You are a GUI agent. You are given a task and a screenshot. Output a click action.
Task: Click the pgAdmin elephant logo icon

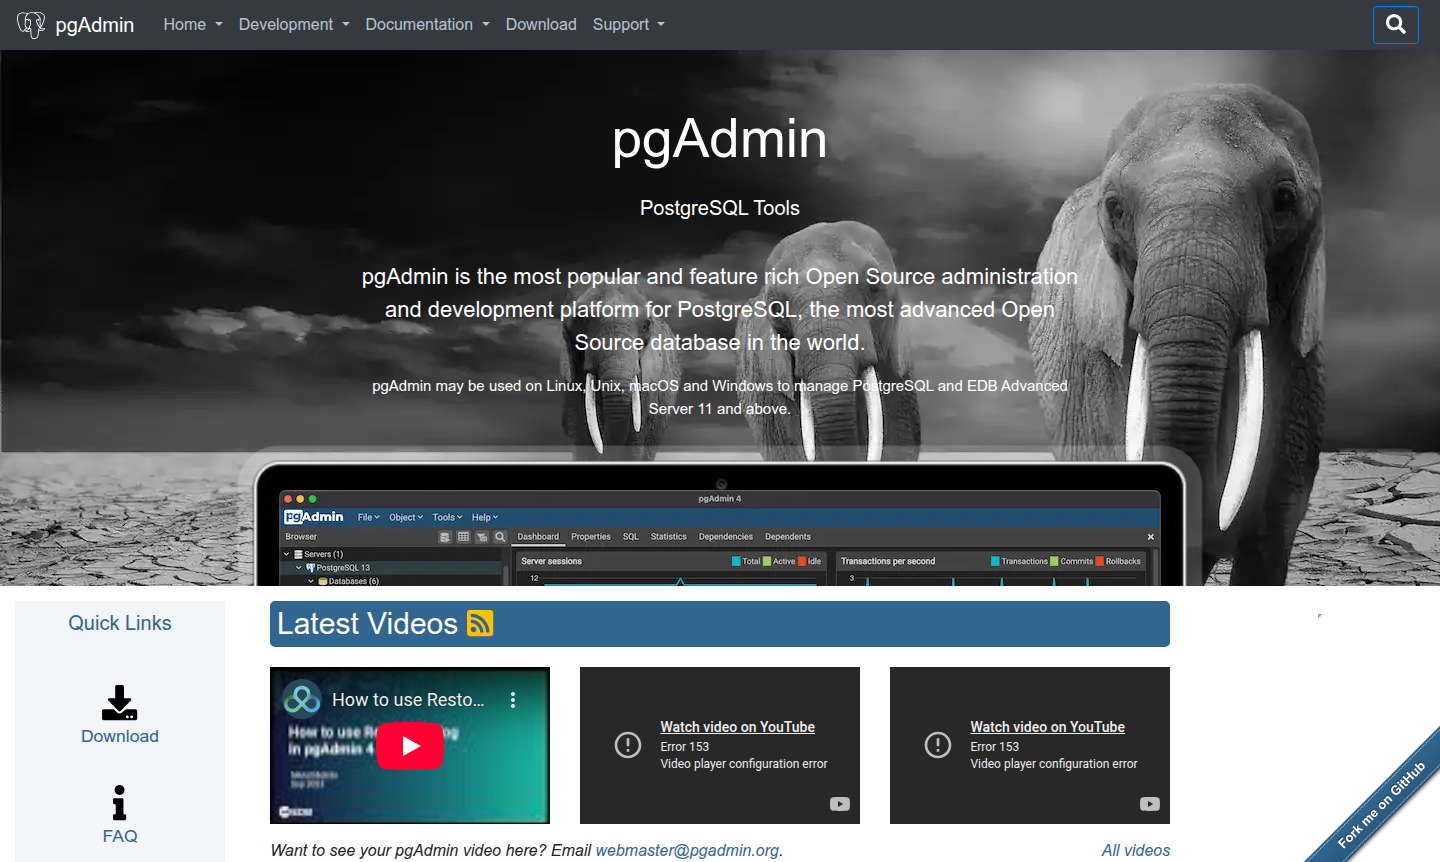[31, 25]
